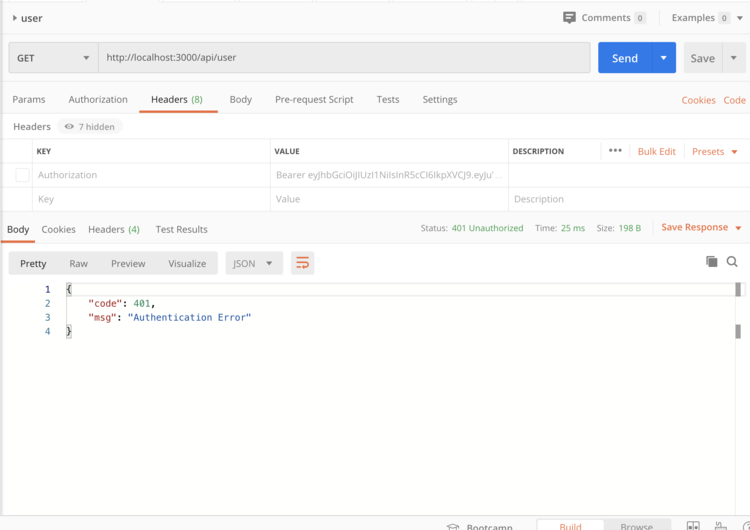
Task: Select the Pretty view mode
Action: tap(33, 264)
